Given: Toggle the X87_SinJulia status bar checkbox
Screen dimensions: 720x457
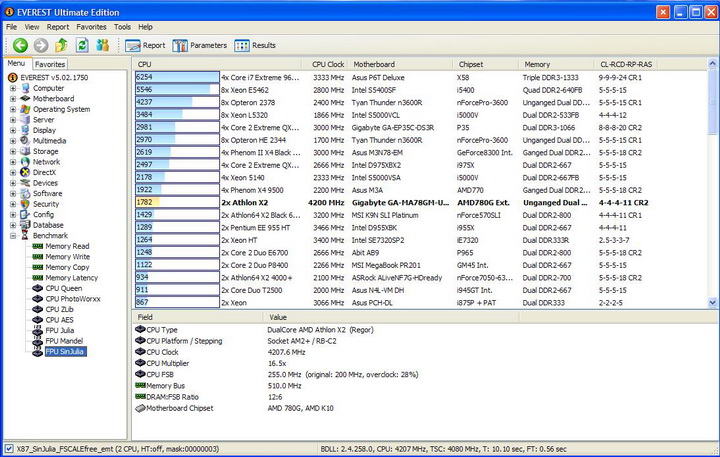Looking at the screenshot, I should pos(9,449).
